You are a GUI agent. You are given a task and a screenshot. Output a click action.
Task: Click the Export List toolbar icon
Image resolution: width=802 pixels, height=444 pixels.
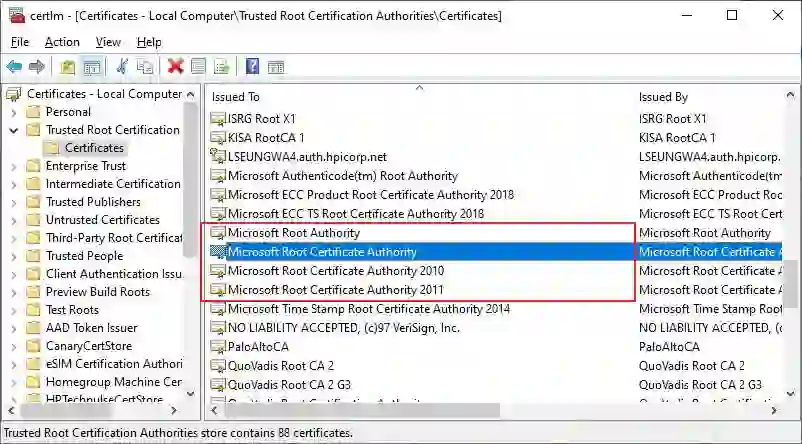(x=222, y=66)
